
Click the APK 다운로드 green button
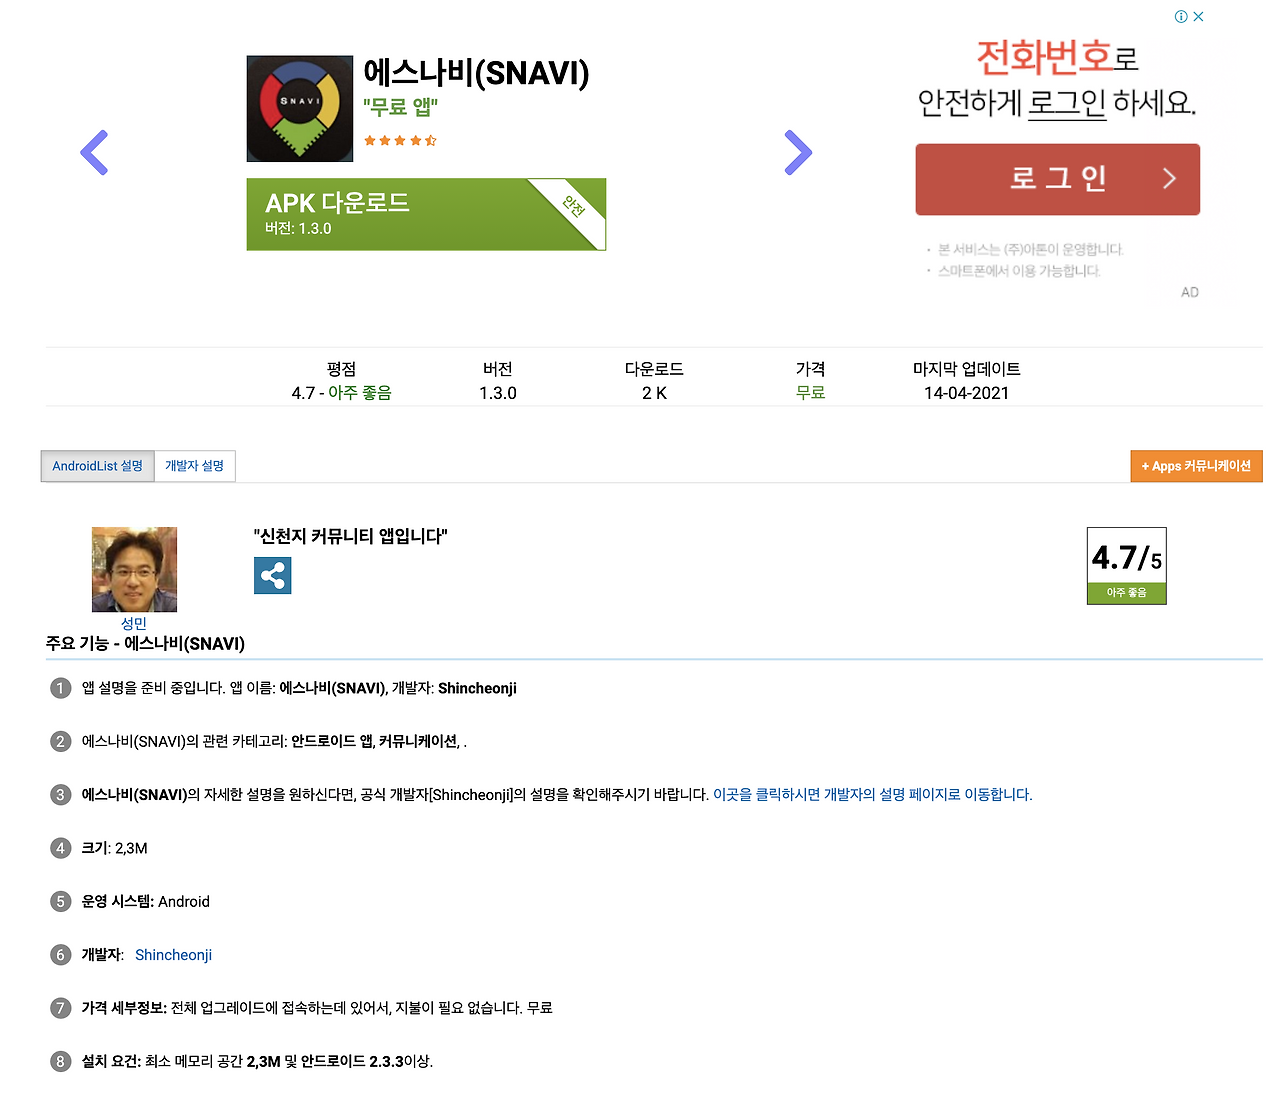coord(426,214)
